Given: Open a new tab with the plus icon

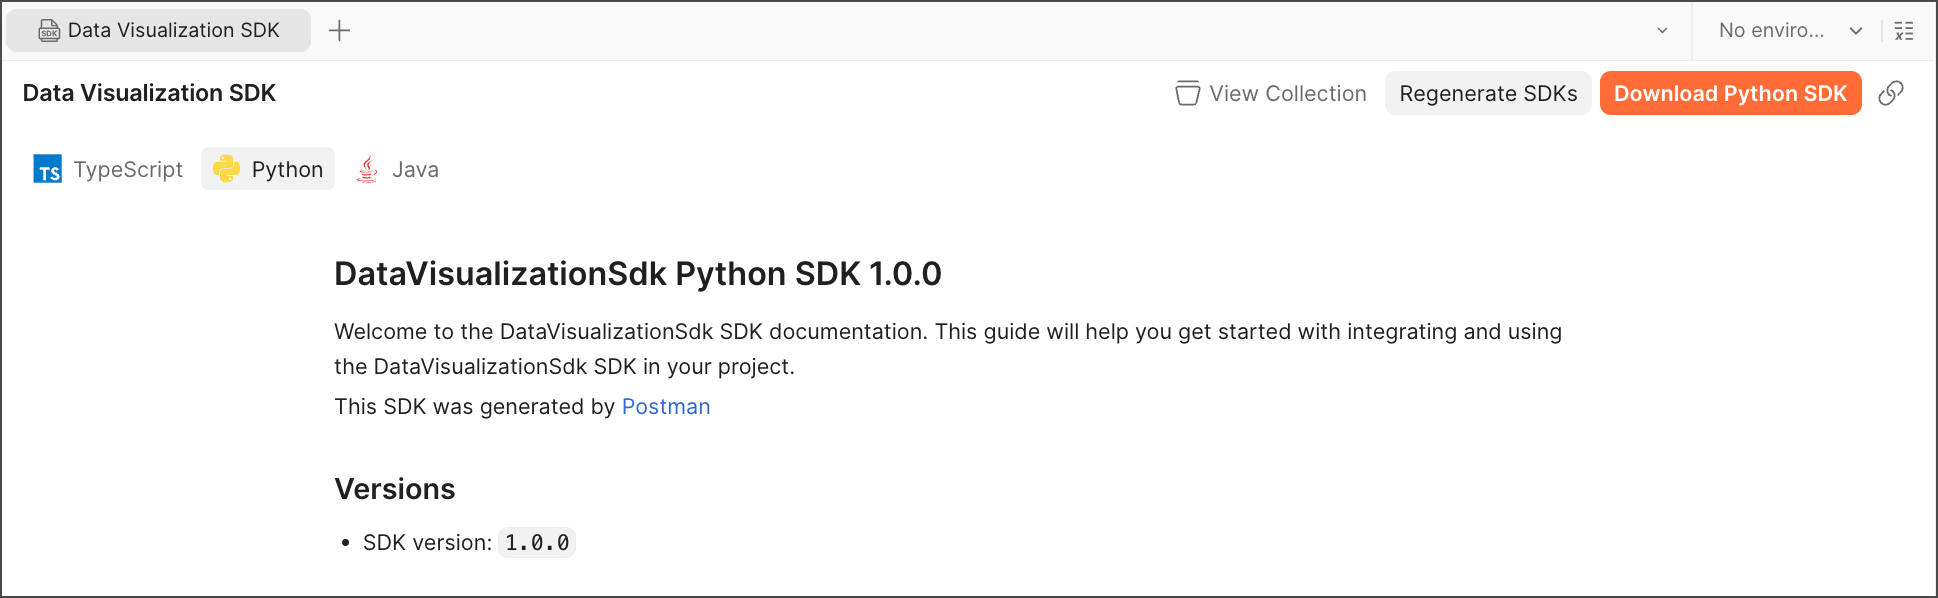Looking at the screenshot, I should (339, 31).
